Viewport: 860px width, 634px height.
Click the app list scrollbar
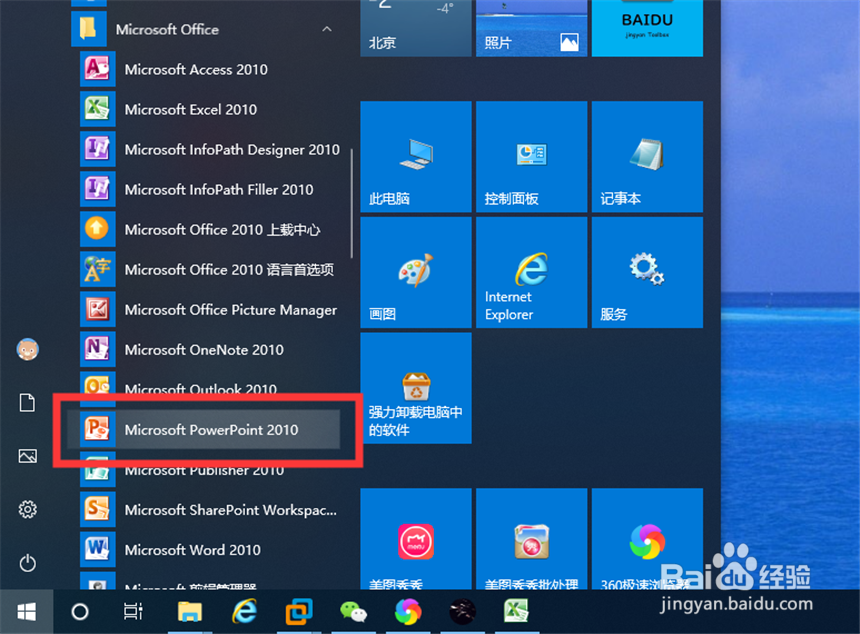(x=351, y=203)
